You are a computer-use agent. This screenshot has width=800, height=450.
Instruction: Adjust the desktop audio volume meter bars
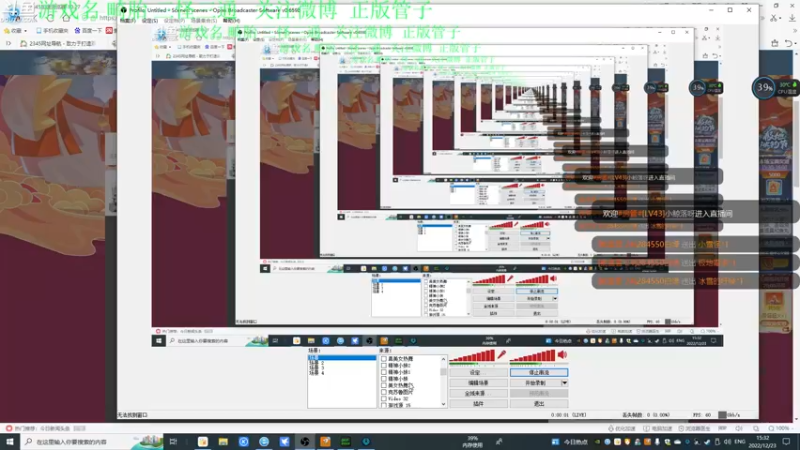pyautogui.click(x=533, y=356)
